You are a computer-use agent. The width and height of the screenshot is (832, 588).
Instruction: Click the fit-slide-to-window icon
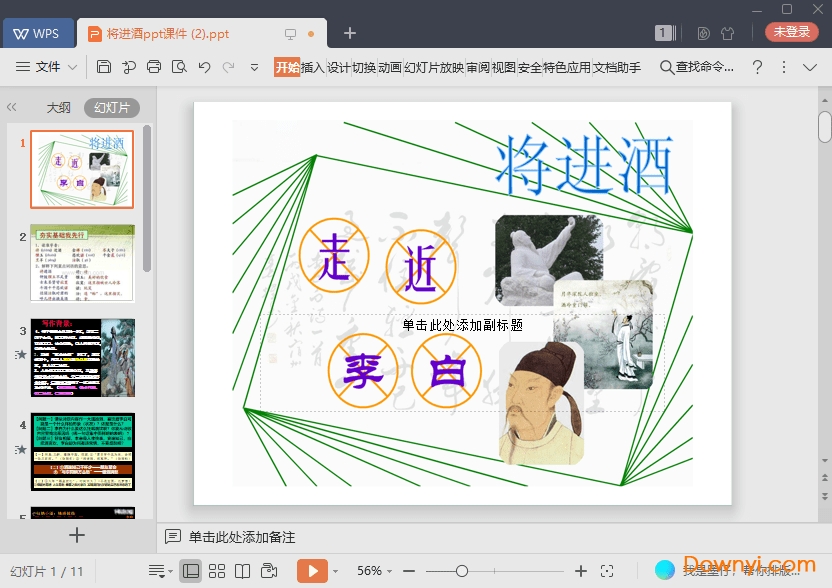point(608,571)
